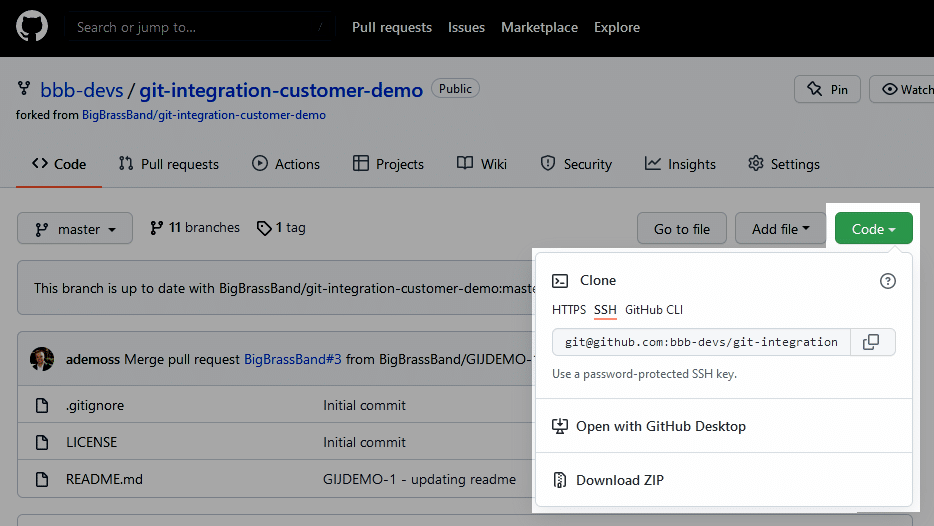The height and width of the screenshot is (526, 934).
Task: Open the master branch dropdown
Action: click(75, 229)
